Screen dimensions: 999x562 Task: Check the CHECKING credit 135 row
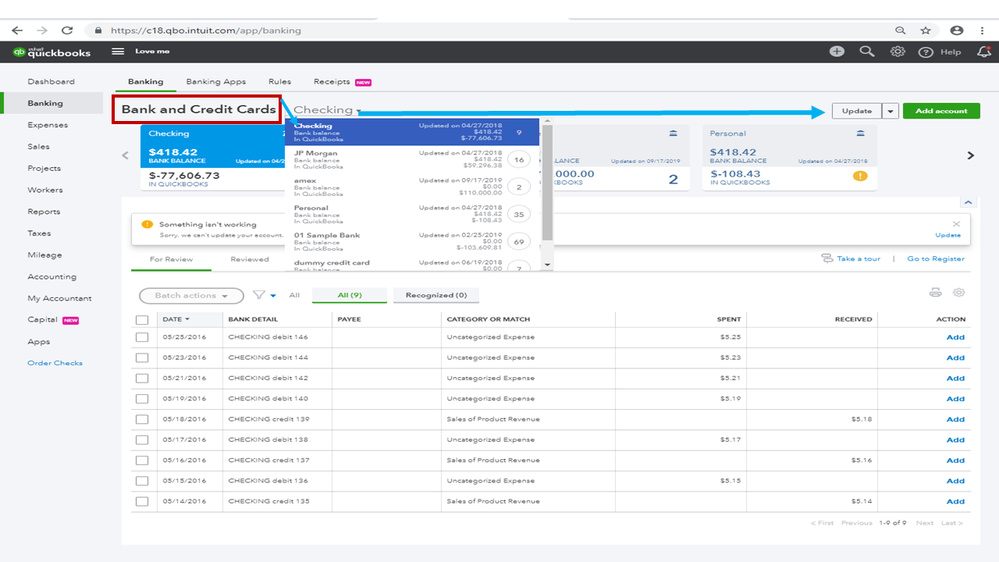pos(142,501)
